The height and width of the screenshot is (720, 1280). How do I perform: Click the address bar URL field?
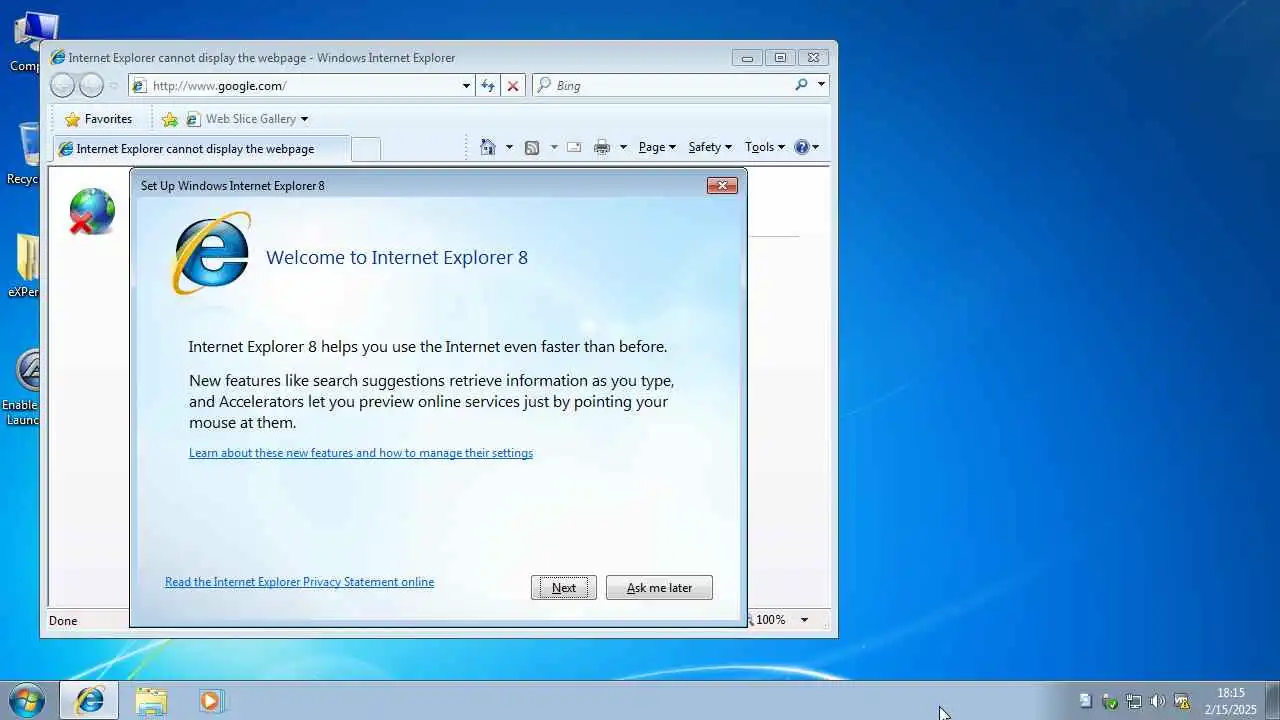[300, 86]
